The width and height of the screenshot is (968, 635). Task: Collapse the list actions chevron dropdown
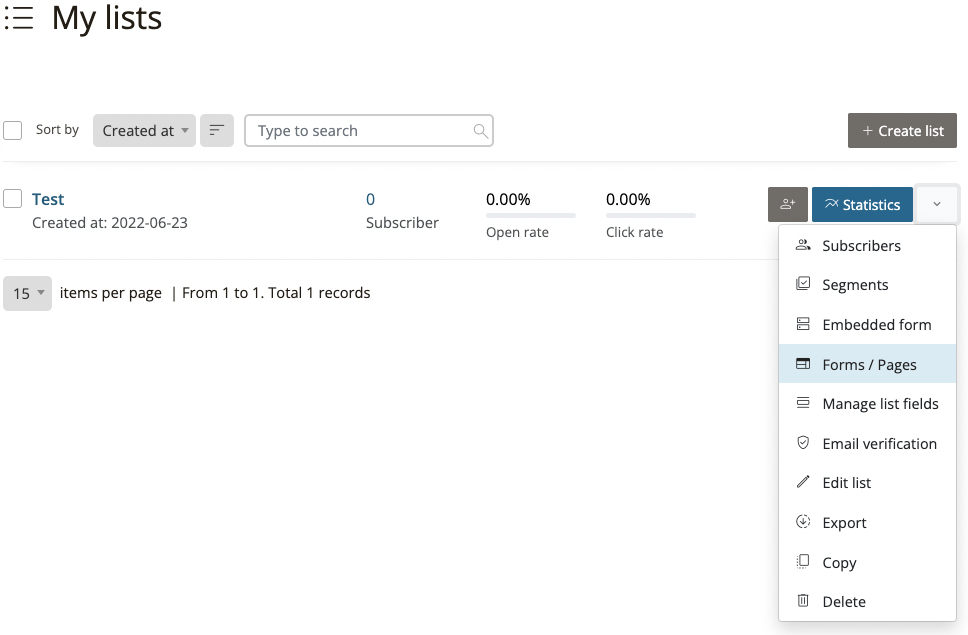937,204
